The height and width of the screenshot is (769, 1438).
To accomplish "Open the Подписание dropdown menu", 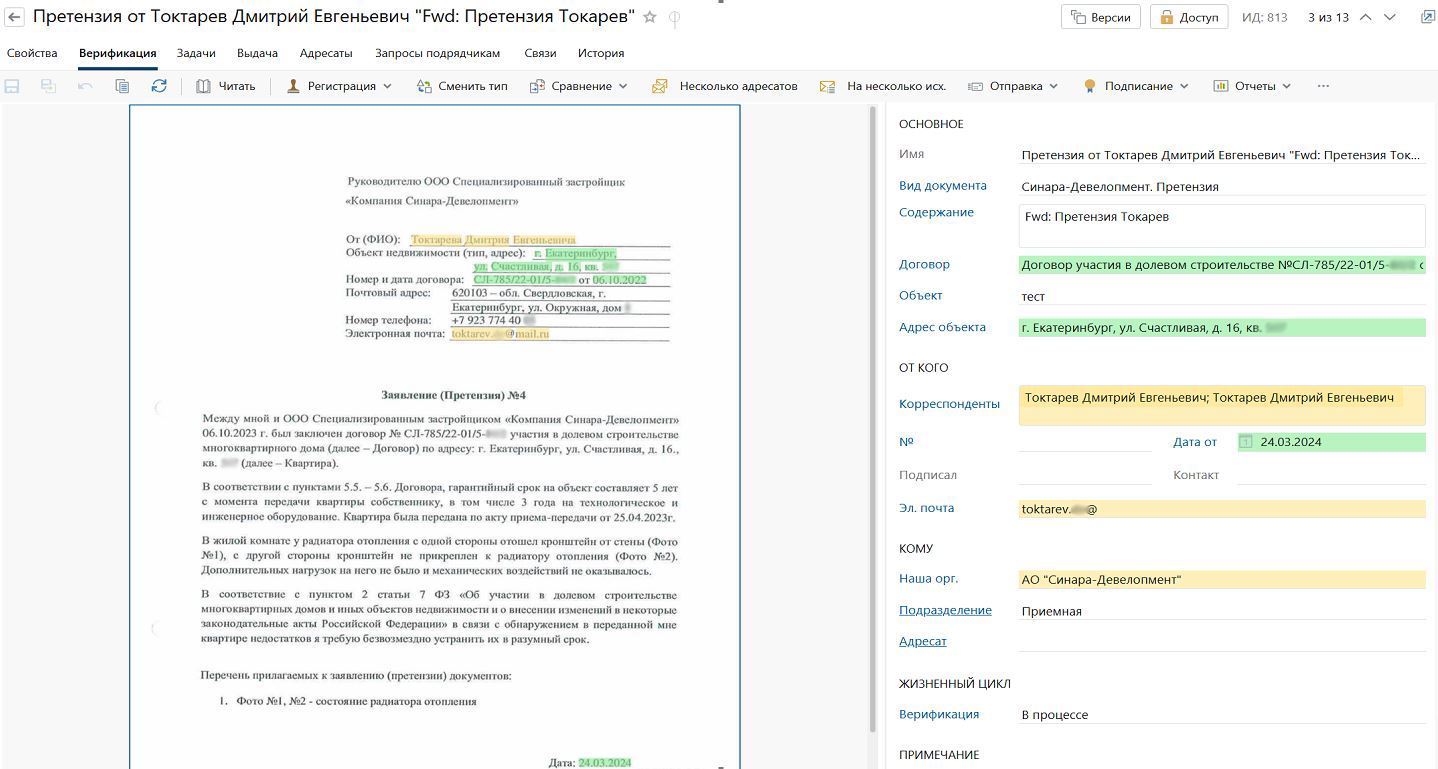I will tap(1136, 86).
